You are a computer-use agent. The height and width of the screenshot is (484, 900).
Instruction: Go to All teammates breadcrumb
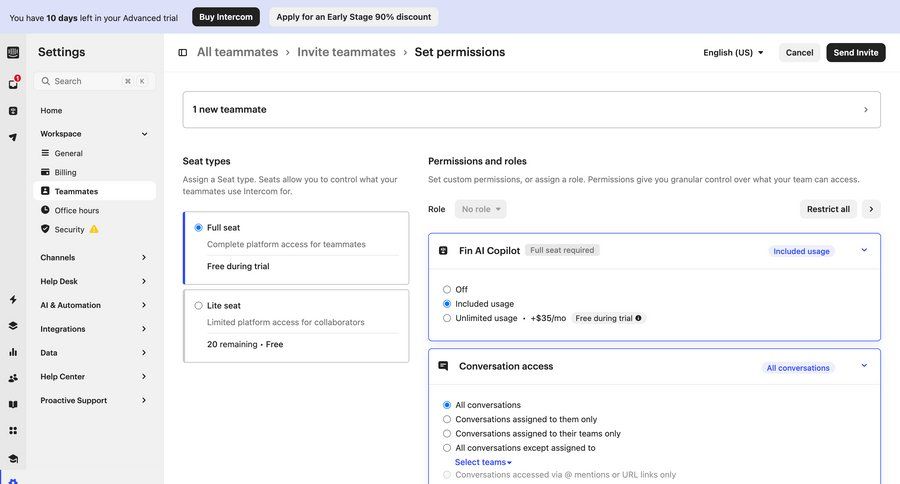(x=237, y=52)
